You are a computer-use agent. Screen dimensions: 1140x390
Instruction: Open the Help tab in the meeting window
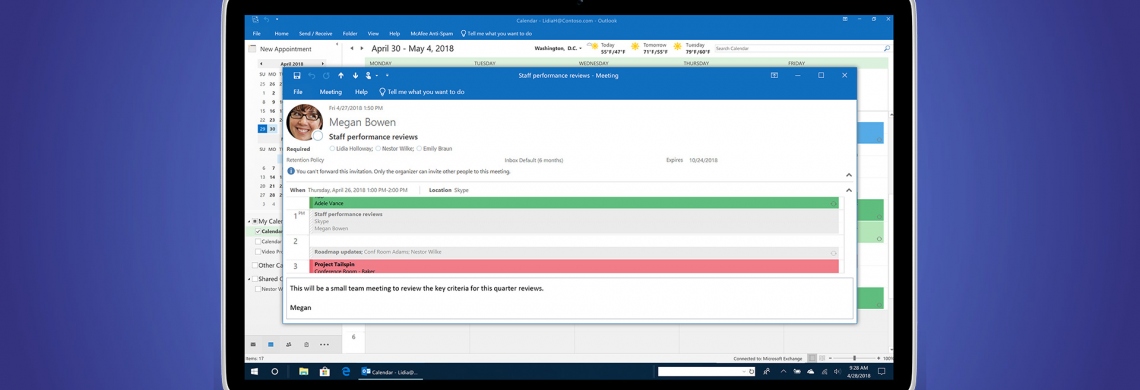tap(361, 92)
